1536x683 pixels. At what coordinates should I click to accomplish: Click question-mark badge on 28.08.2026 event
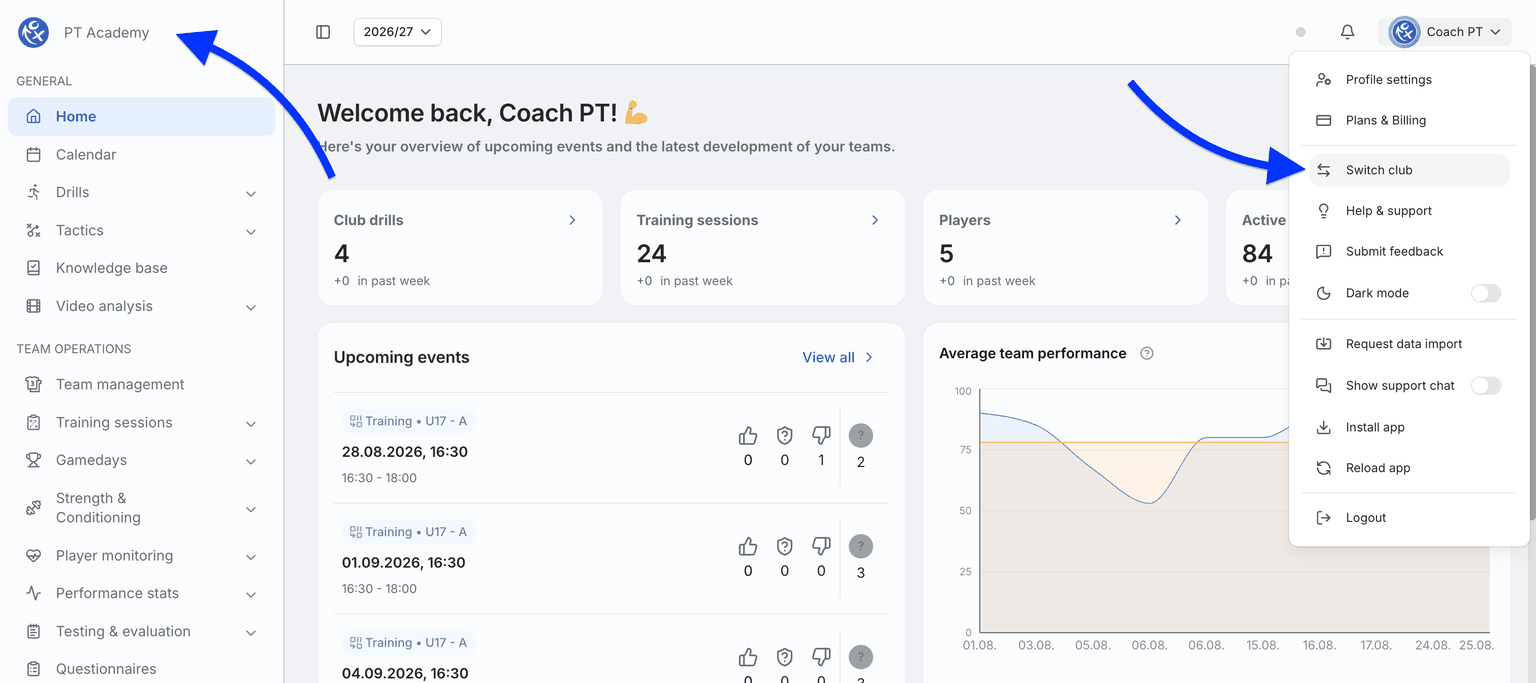pyautogui.click(x=861, y=435)
